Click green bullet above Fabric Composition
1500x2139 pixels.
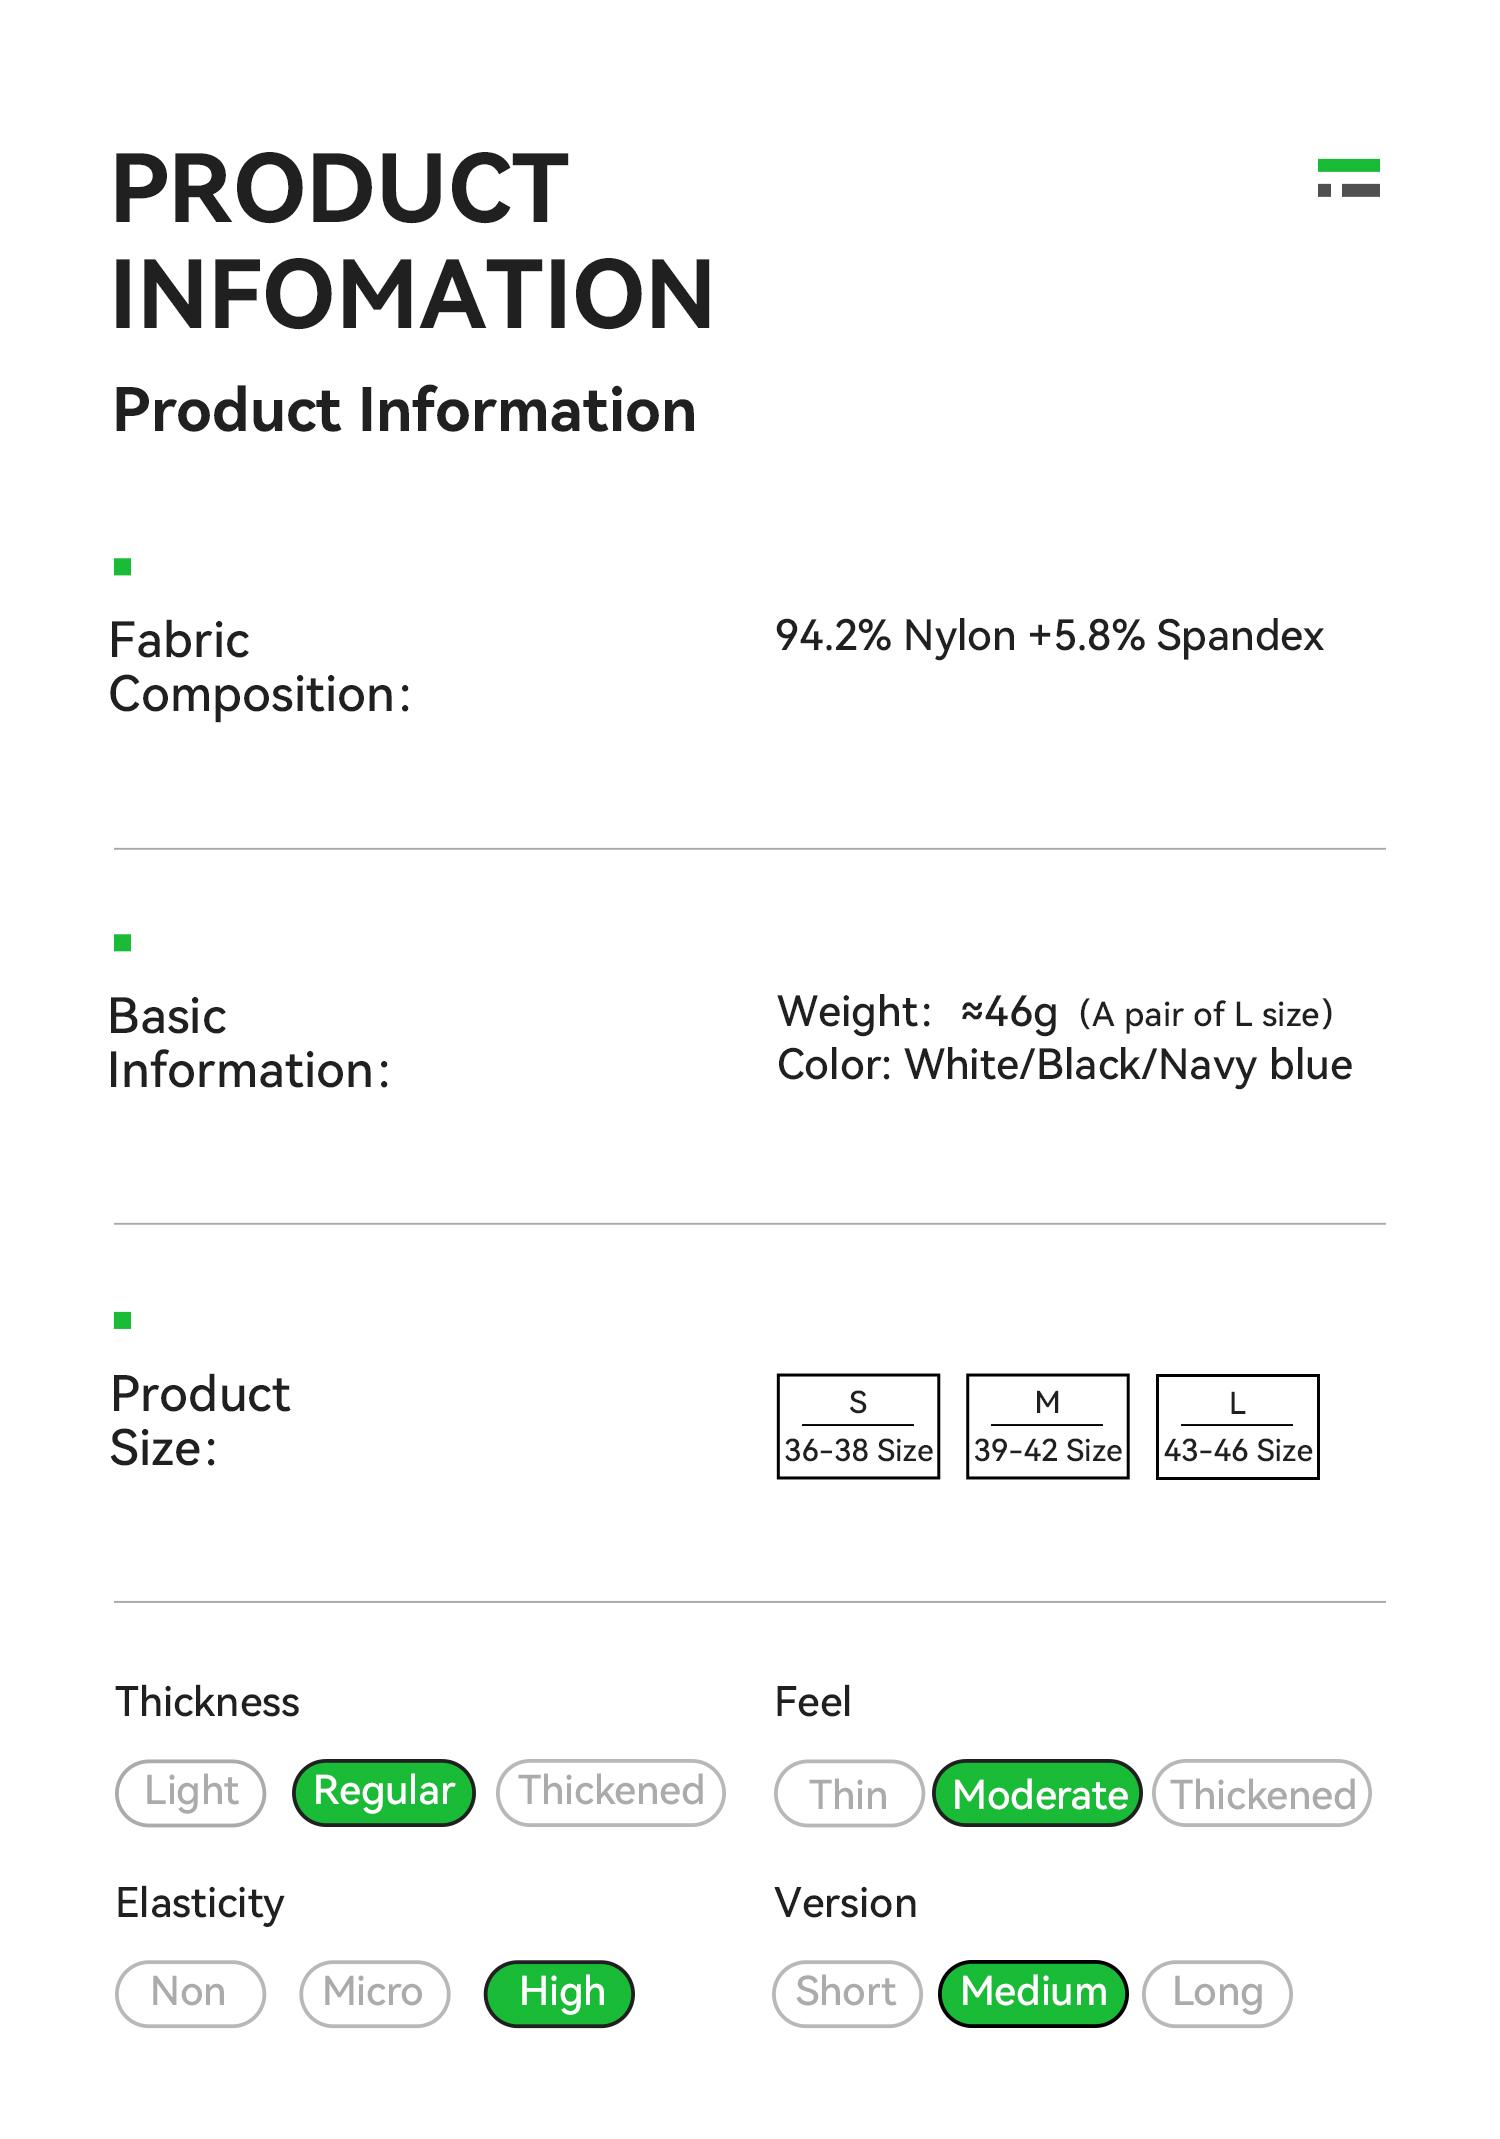(x=123, y=568)
